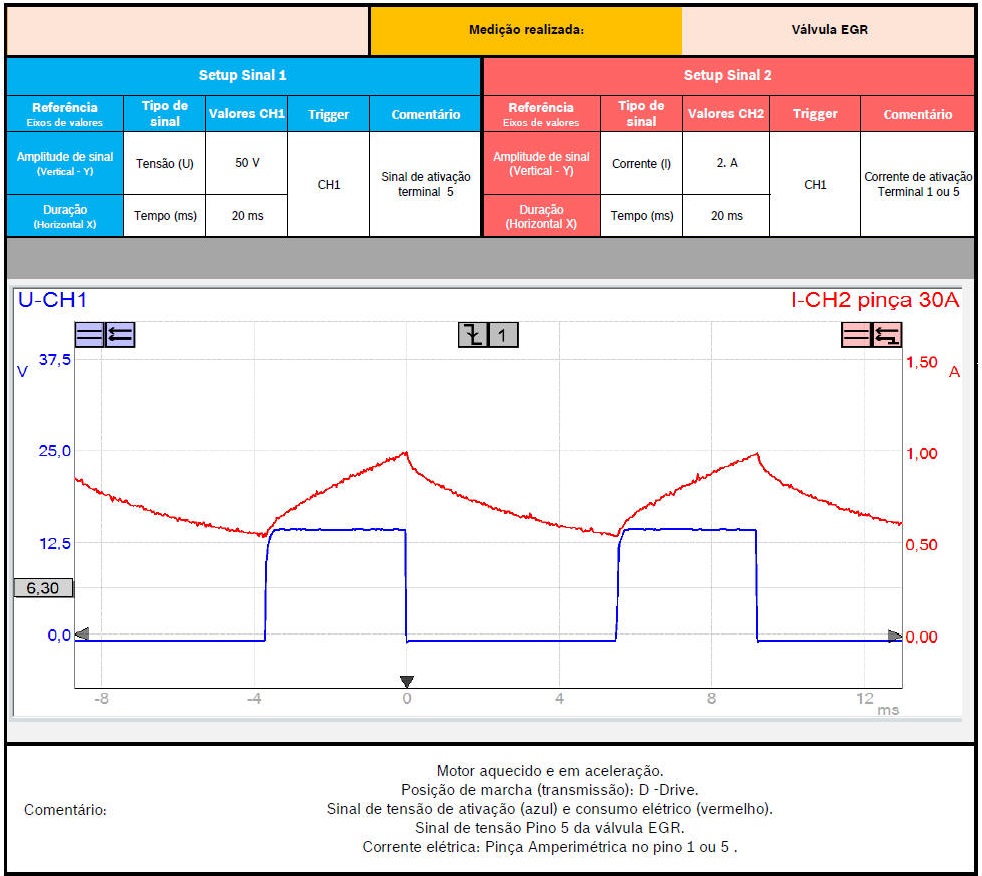Open the Setup Sinal 2 header
Screen dimensions: 982x876
click(727, 75)
